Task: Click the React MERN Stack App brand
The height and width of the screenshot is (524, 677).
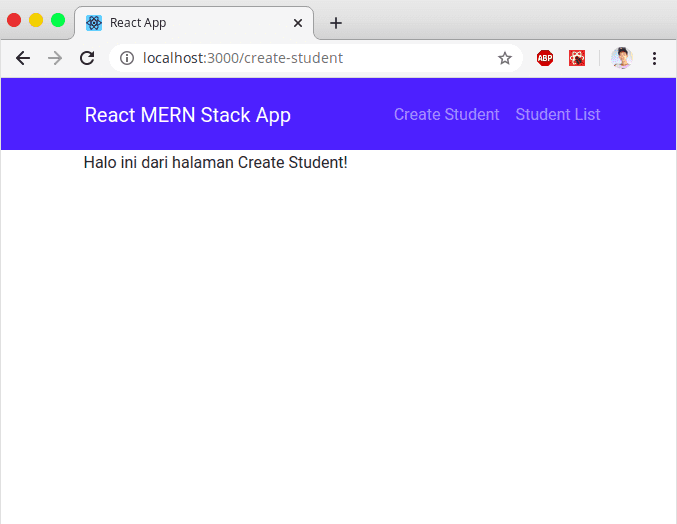Action: point(188,115)
